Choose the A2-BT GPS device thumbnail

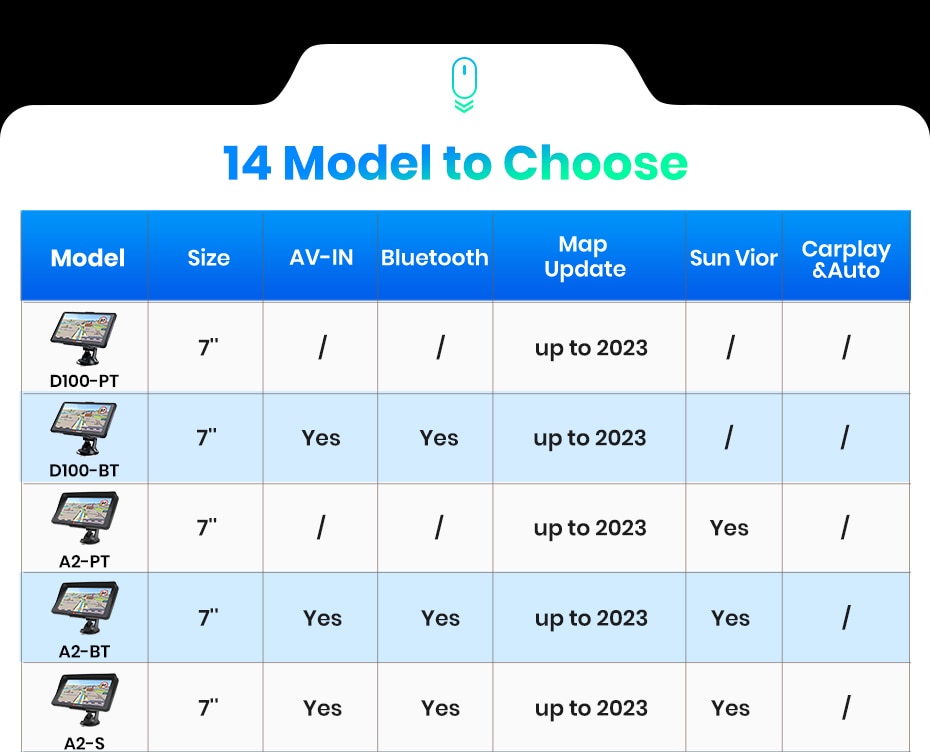click(x=84, y=608)
